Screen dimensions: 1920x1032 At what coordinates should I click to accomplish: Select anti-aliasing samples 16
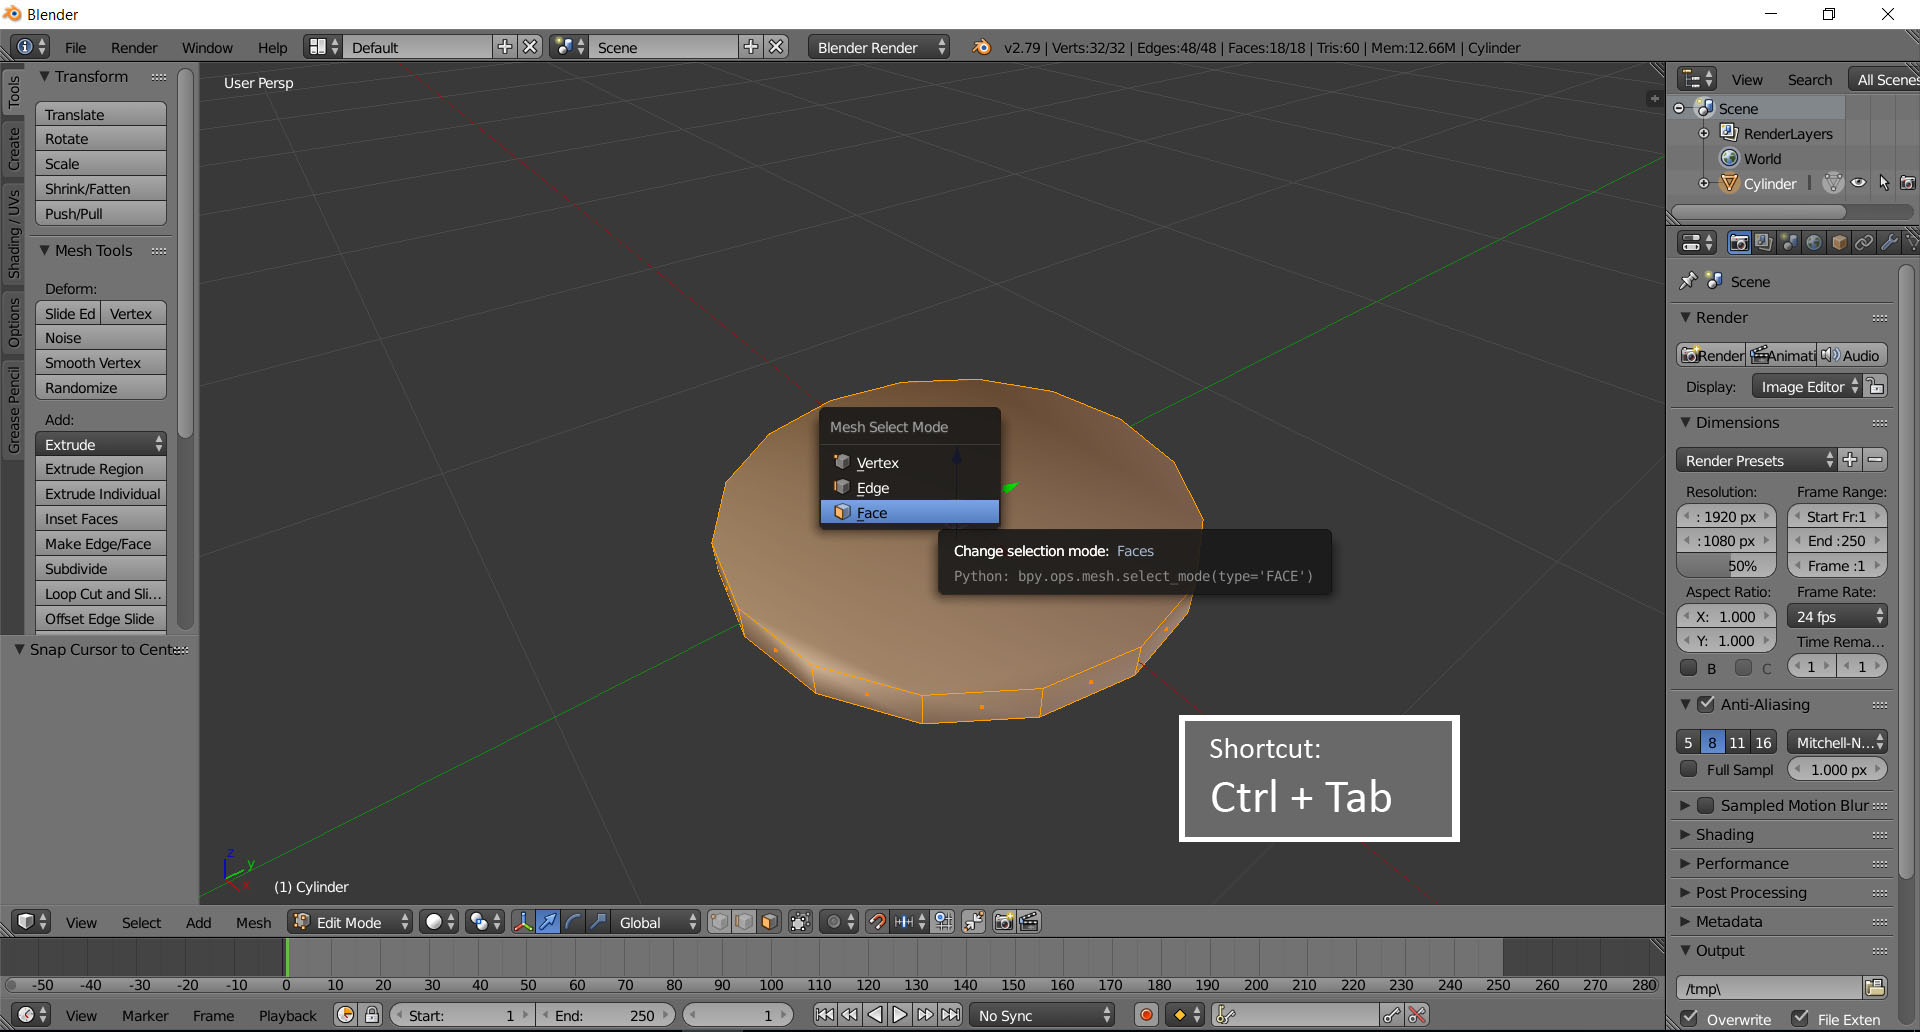pyautogui.click(x=1763, y=742)
